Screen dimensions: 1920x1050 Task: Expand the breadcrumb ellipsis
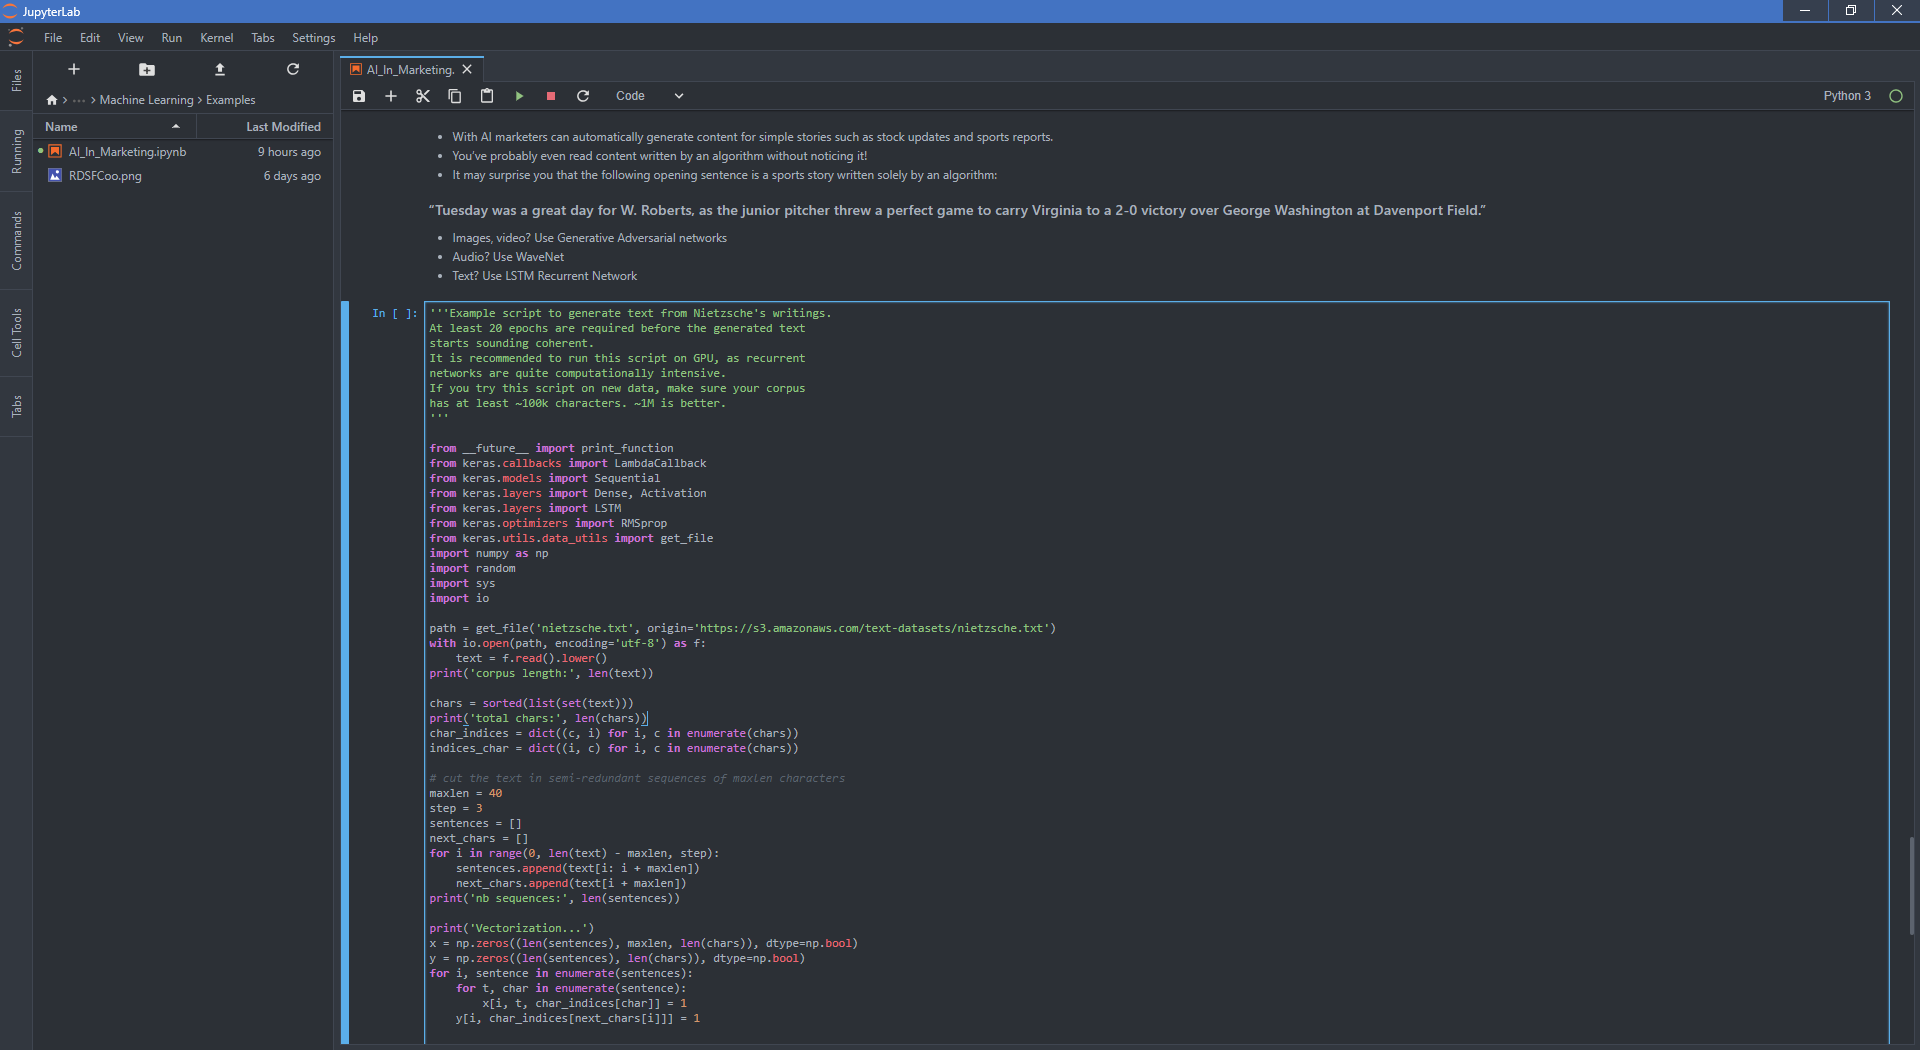(x=79, y=100)
